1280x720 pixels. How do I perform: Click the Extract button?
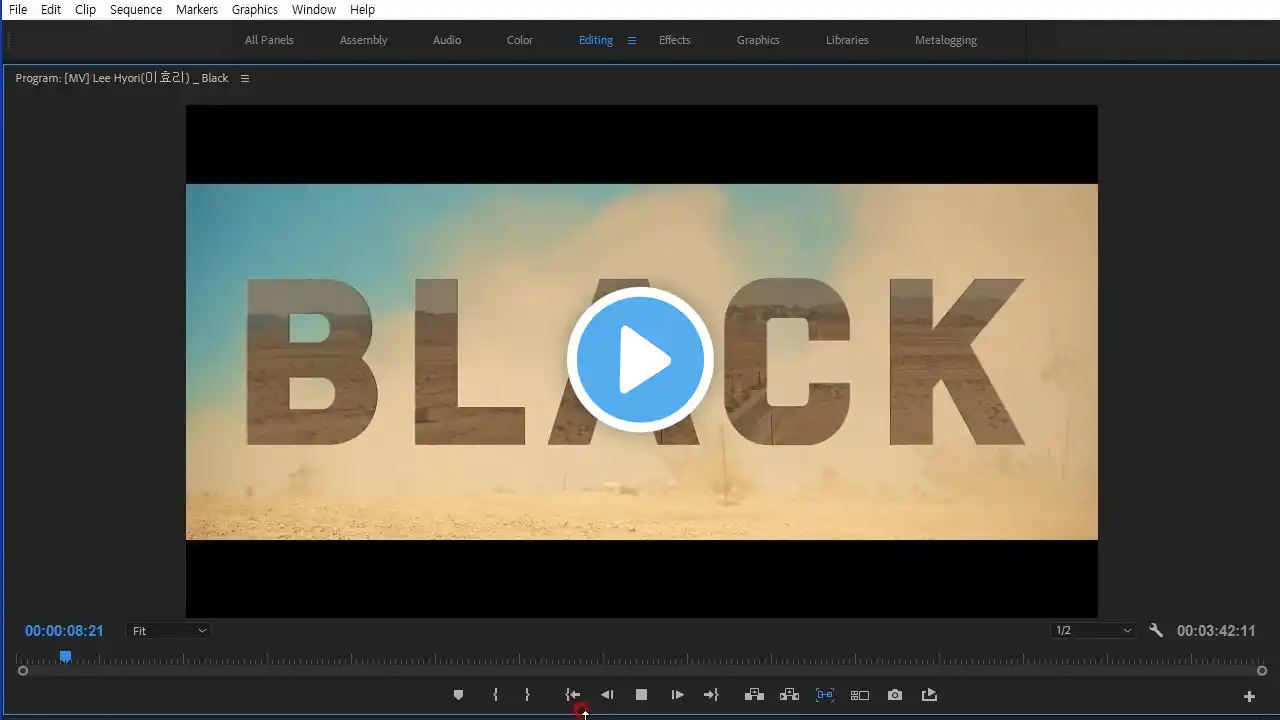pos(789,695)
